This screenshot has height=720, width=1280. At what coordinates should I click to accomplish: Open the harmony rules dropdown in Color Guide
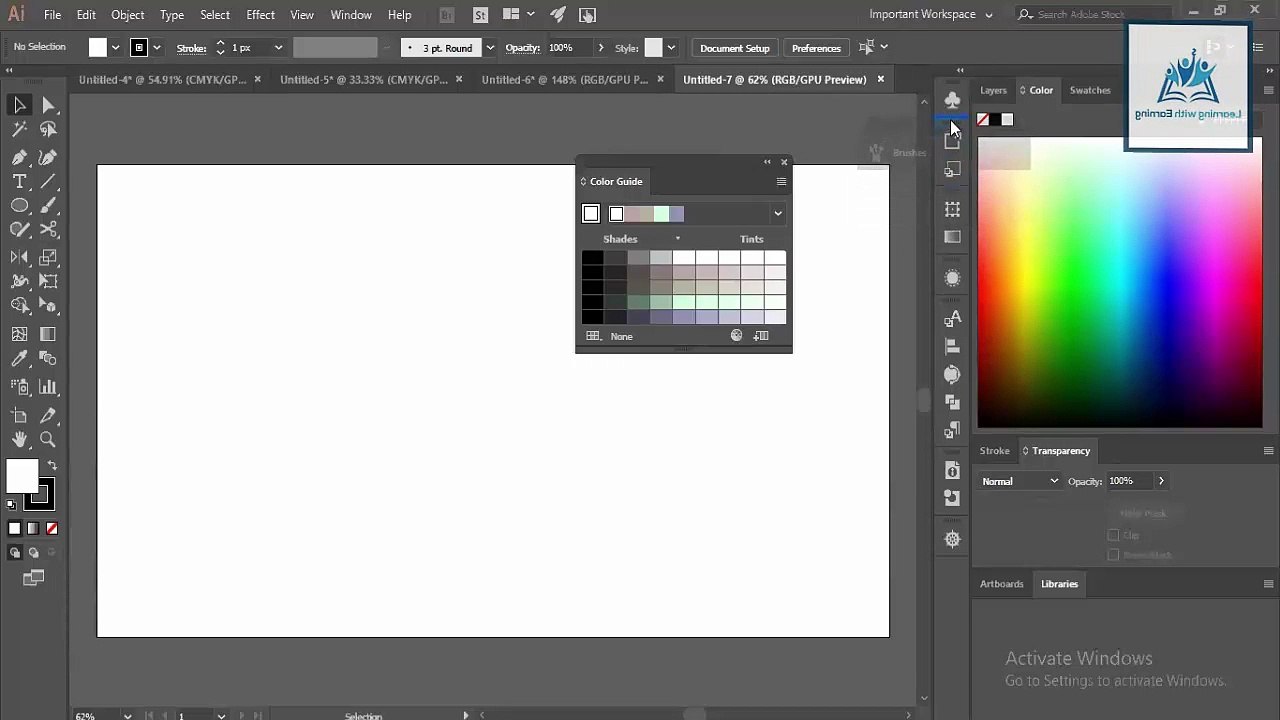tap(777, 213)
